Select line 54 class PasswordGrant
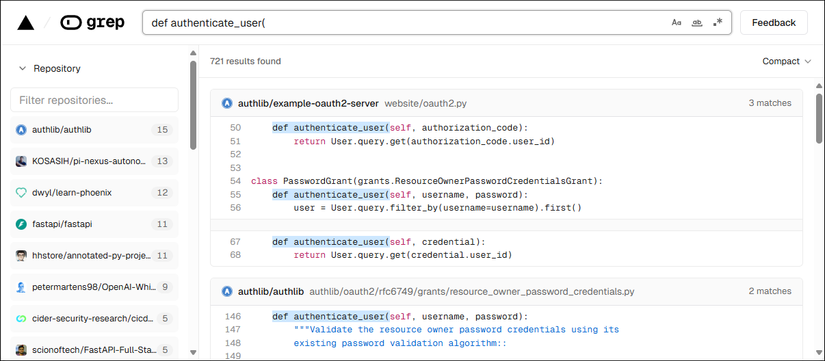 426,181
